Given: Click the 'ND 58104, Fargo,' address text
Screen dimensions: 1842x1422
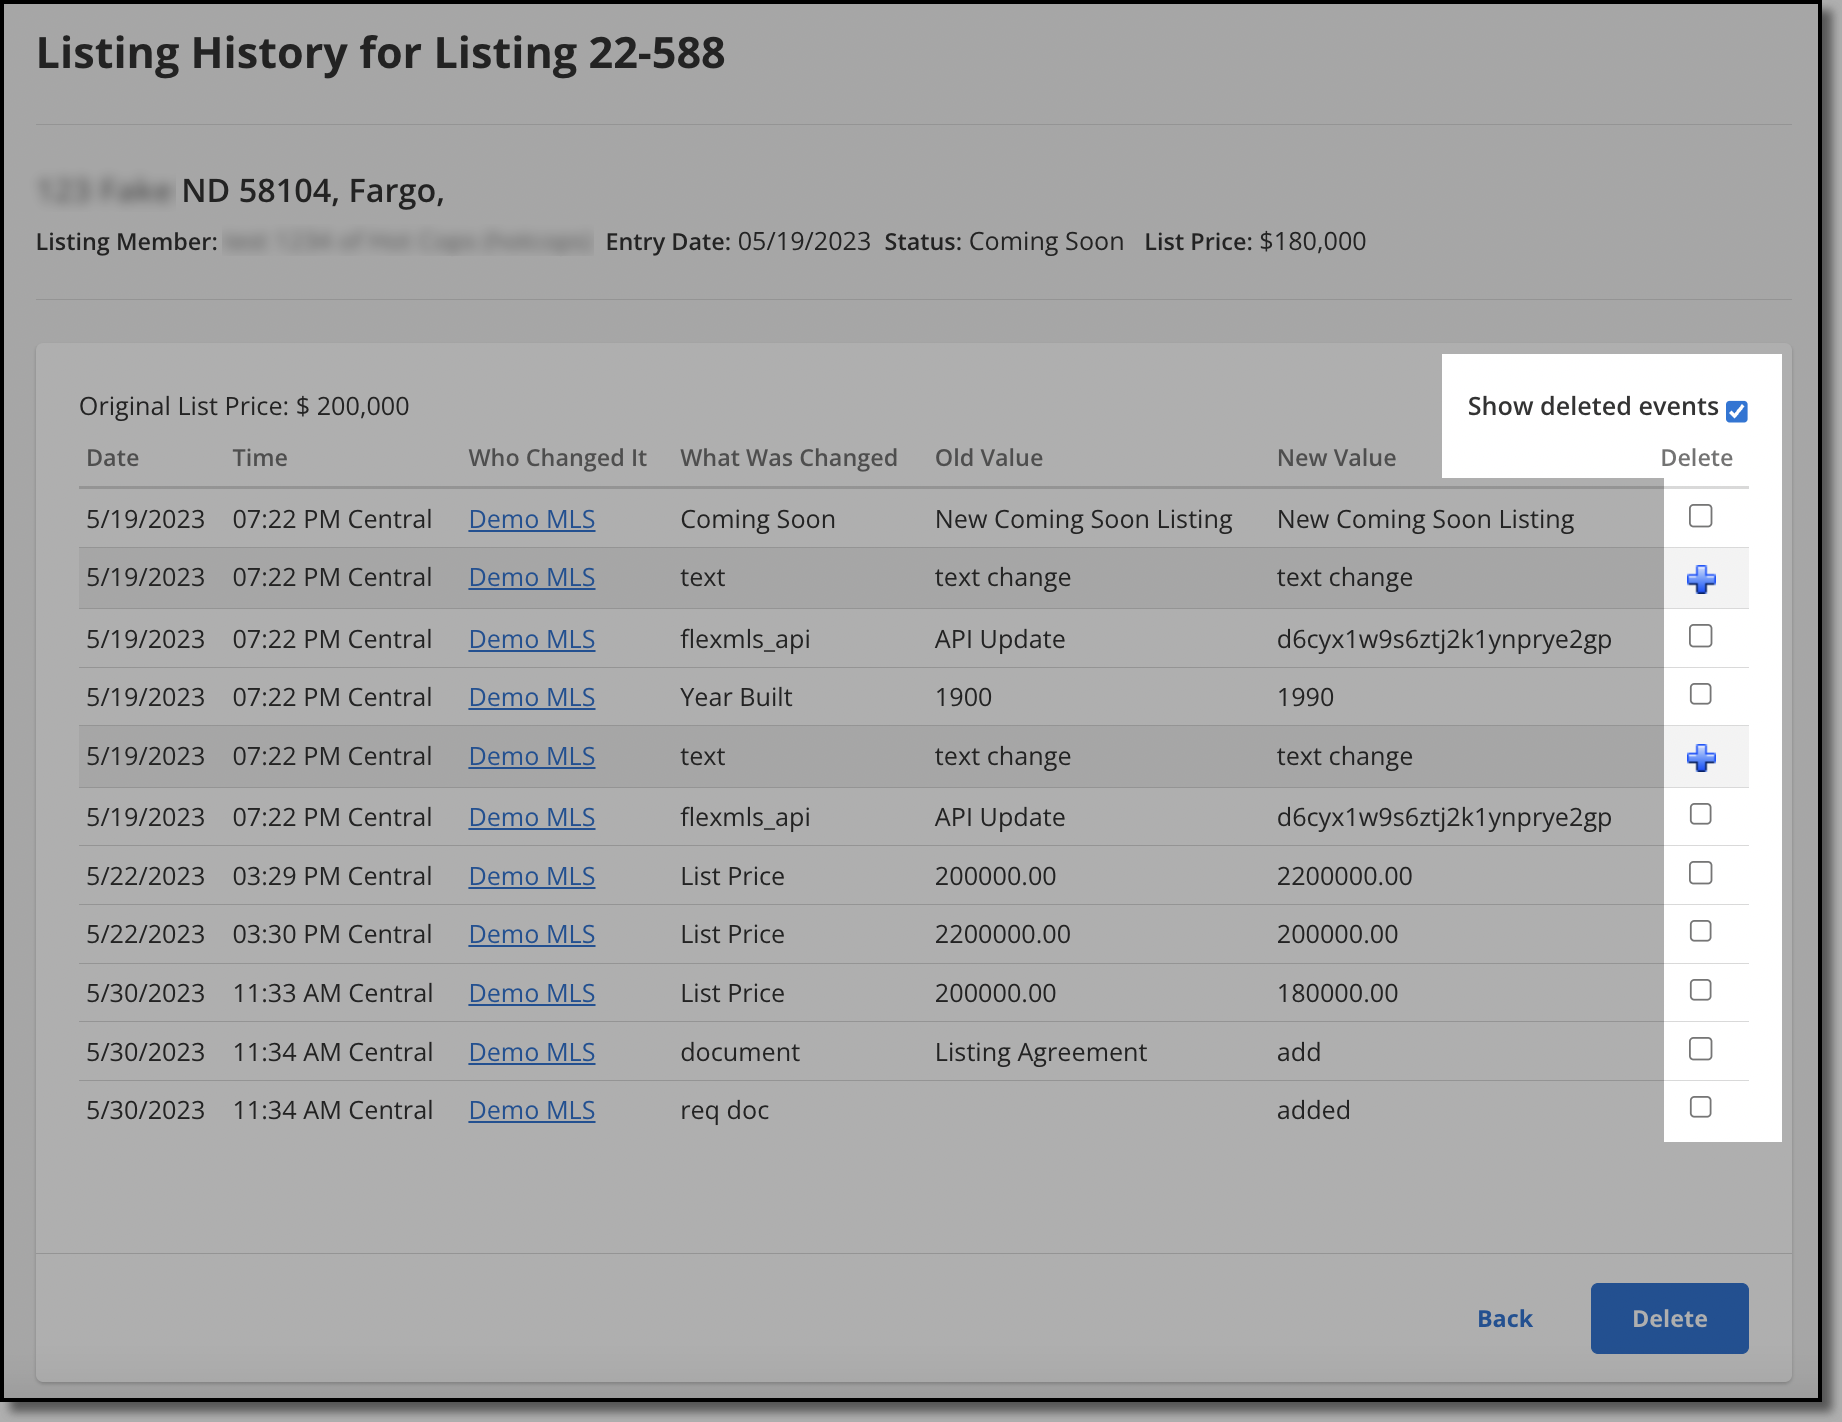Looking at the screenshot, I should (x=313, y=190).
